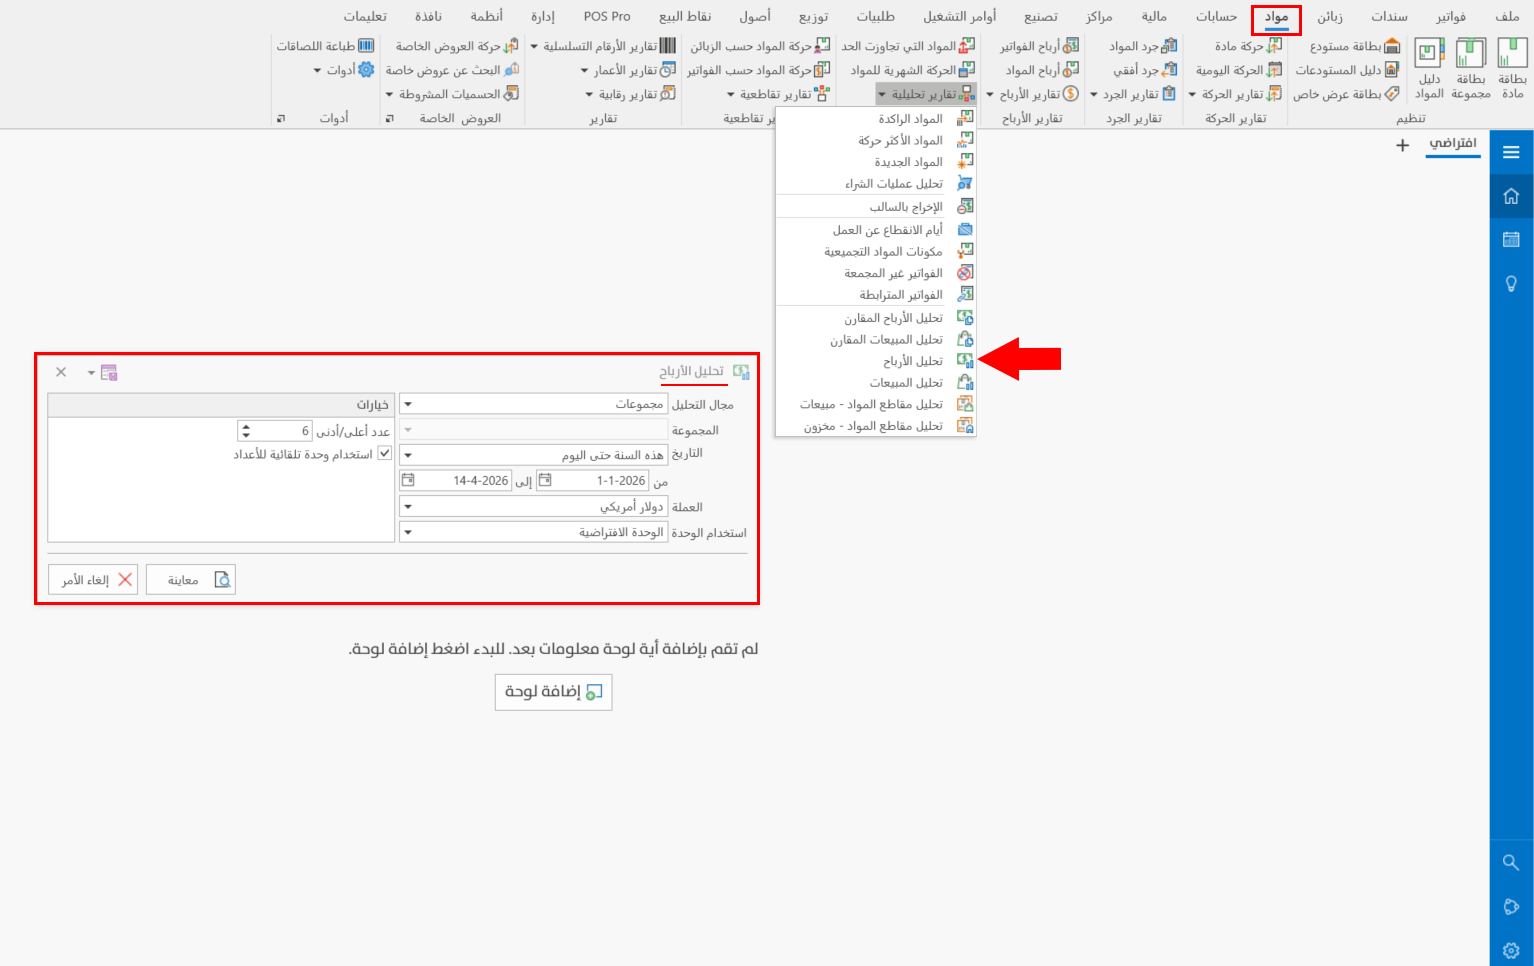
Task: Open حركة العروض الخاصة report
Action: pos(457,46)
